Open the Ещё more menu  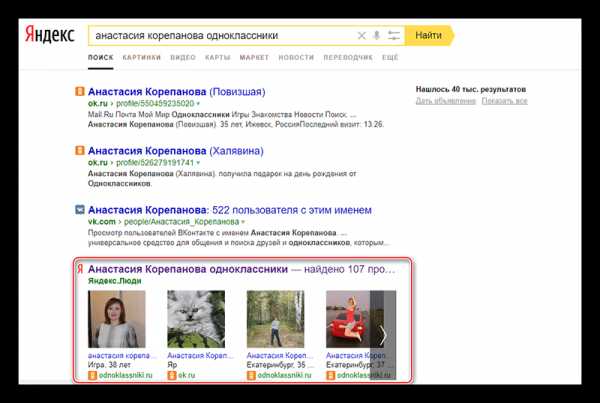click(390, 57)
